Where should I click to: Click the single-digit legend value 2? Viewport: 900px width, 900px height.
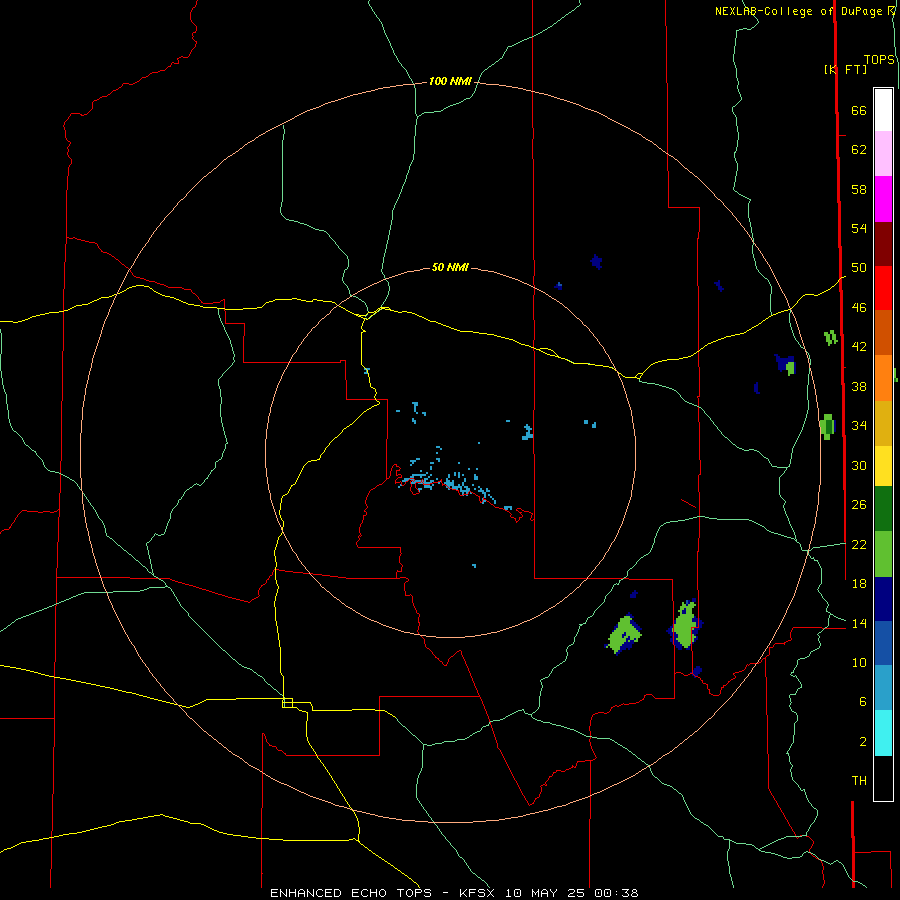[863, 742]
